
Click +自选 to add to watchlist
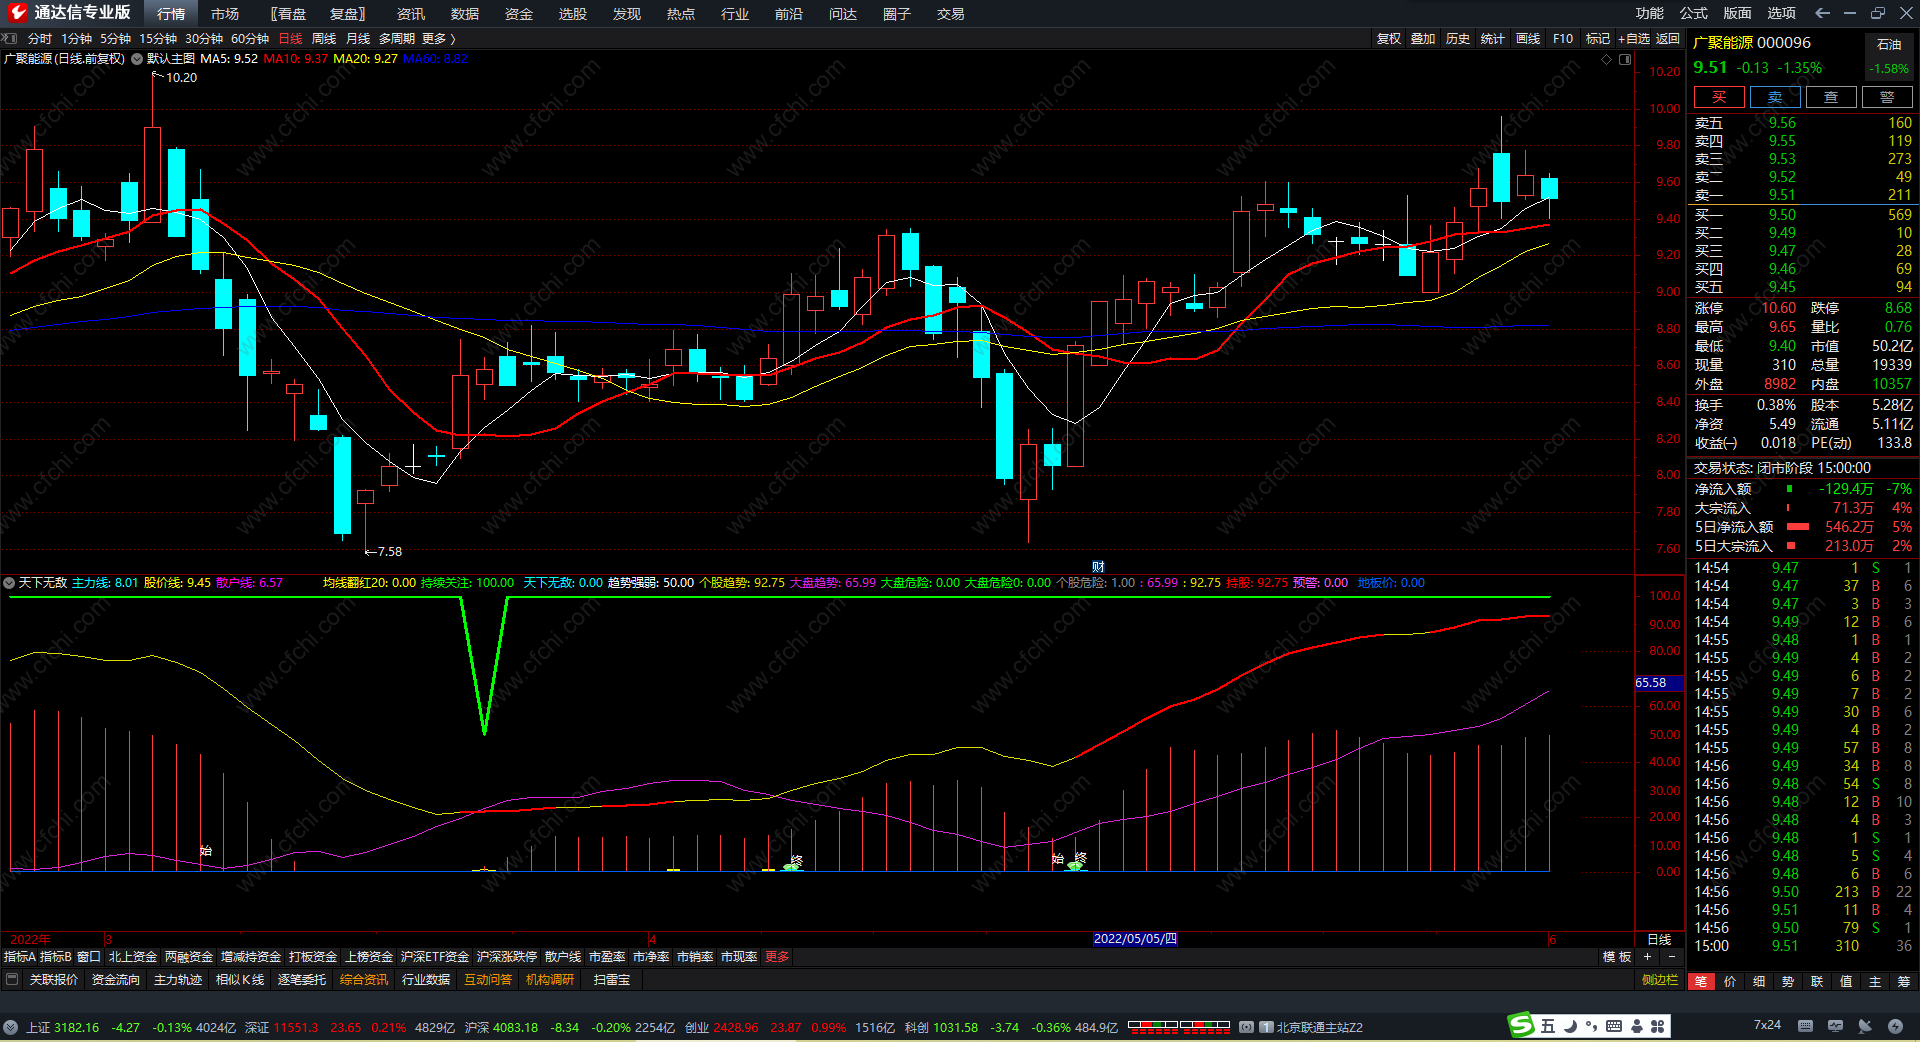(x=1634, y=38)
